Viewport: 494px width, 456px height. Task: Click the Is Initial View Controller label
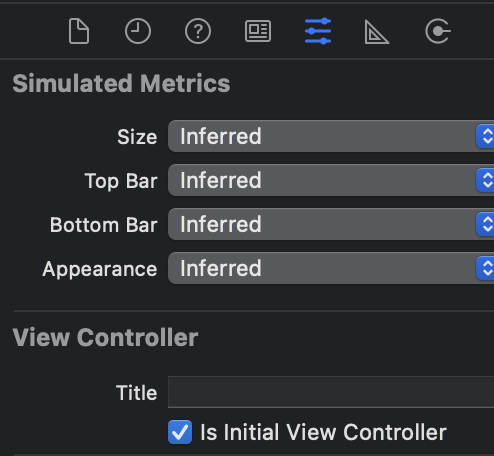(323, 432)
